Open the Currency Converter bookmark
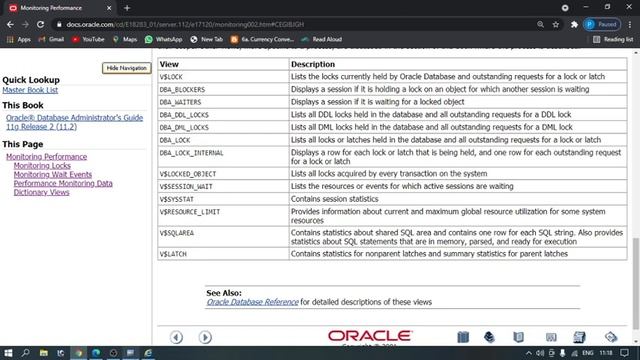The height and width of the screenshot is (360, 640). (x=262, y=40)
